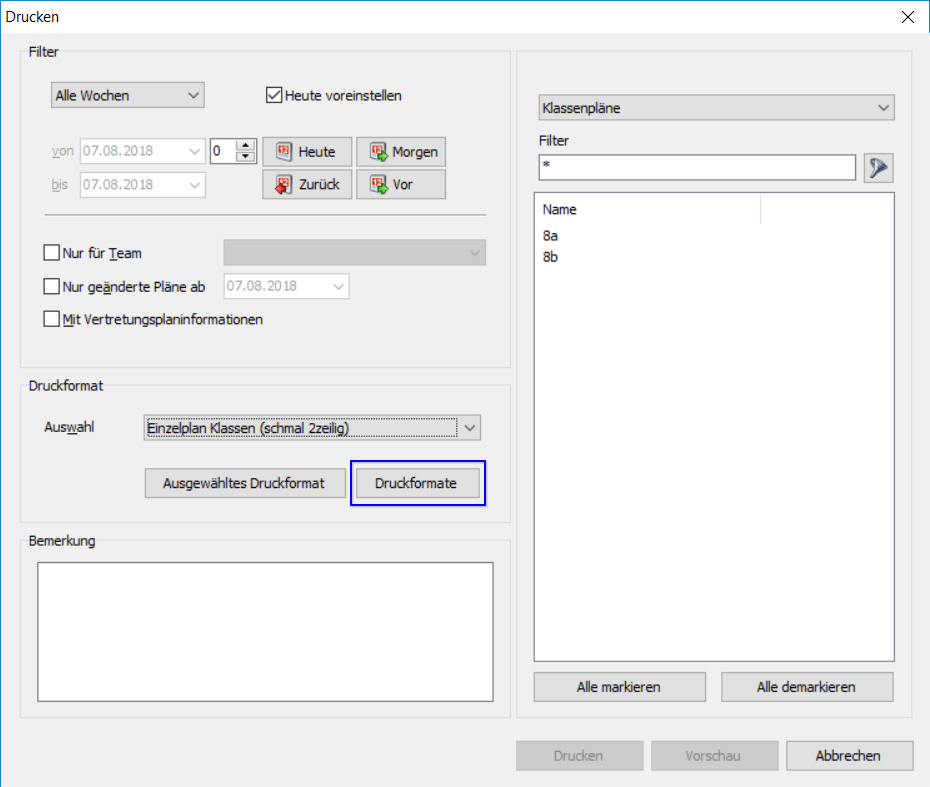The image size is (930, 787).
Task: Open the von date dropdown
Action: click(194, 151)
